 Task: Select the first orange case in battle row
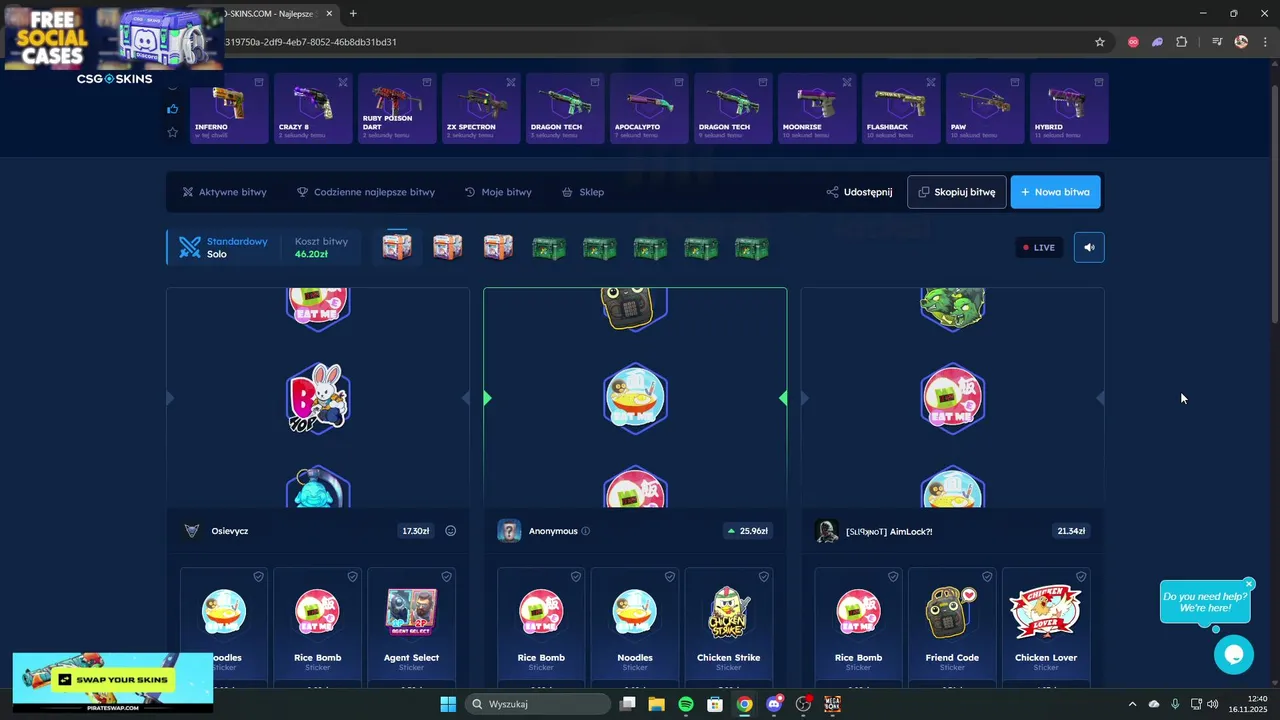pos(397,247)
